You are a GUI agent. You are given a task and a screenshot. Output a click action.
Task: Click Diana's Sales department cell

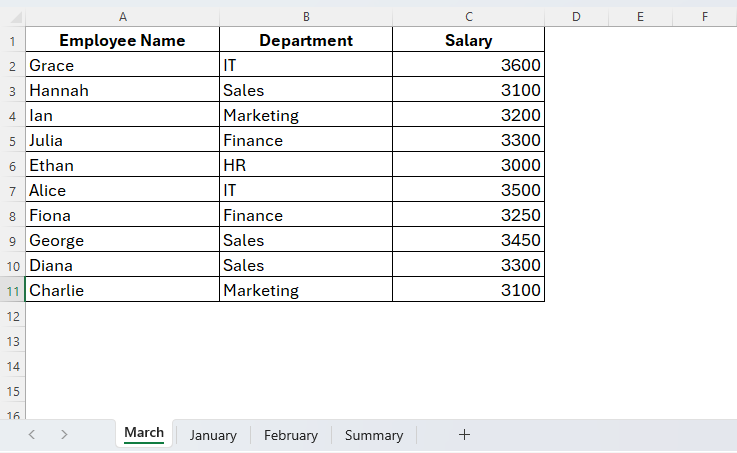click(306, 265)
